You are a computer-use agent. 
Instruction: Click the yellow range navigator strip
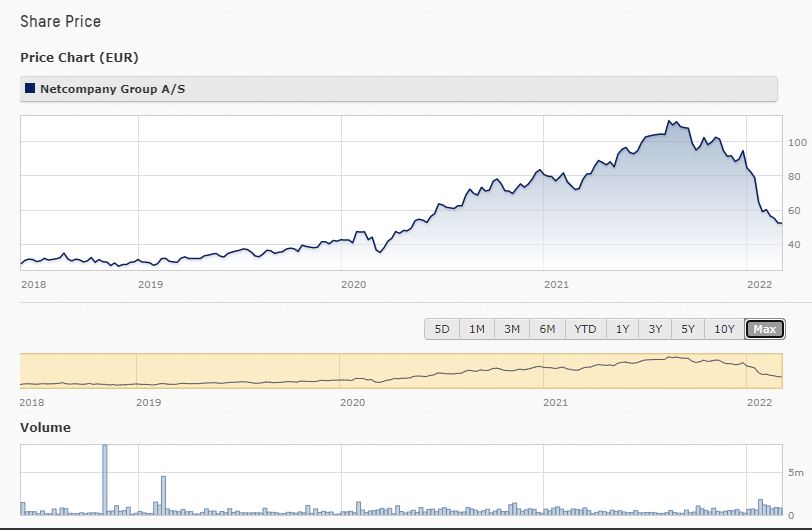(400, 371)
